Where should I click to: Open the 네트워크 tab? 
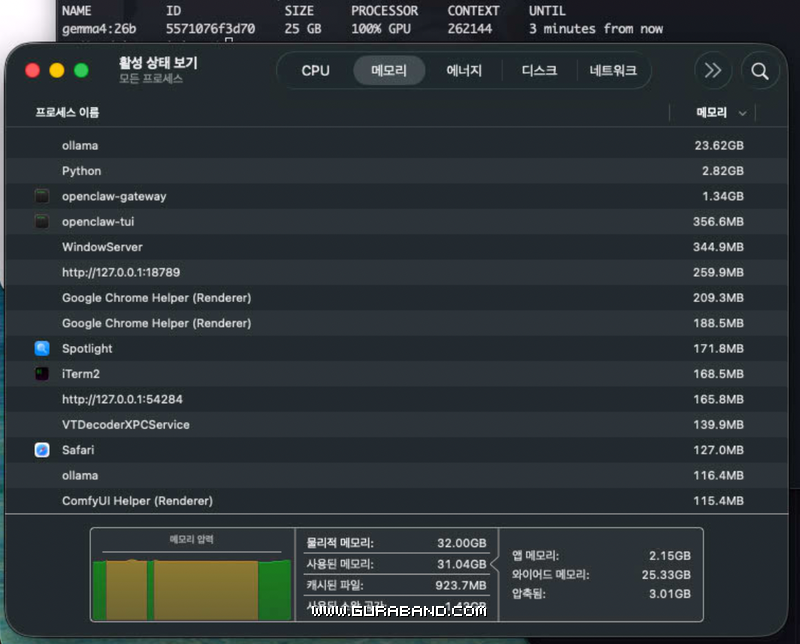click(615, 71)
